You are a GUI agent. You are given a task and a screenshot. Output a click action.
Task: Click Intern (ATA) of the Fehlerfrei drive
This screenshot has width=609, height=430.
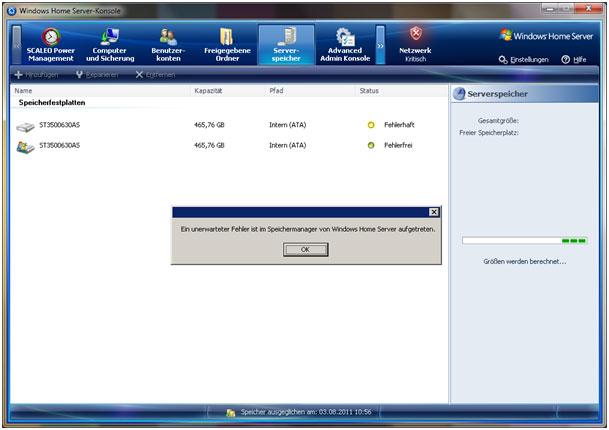point(287,145)
